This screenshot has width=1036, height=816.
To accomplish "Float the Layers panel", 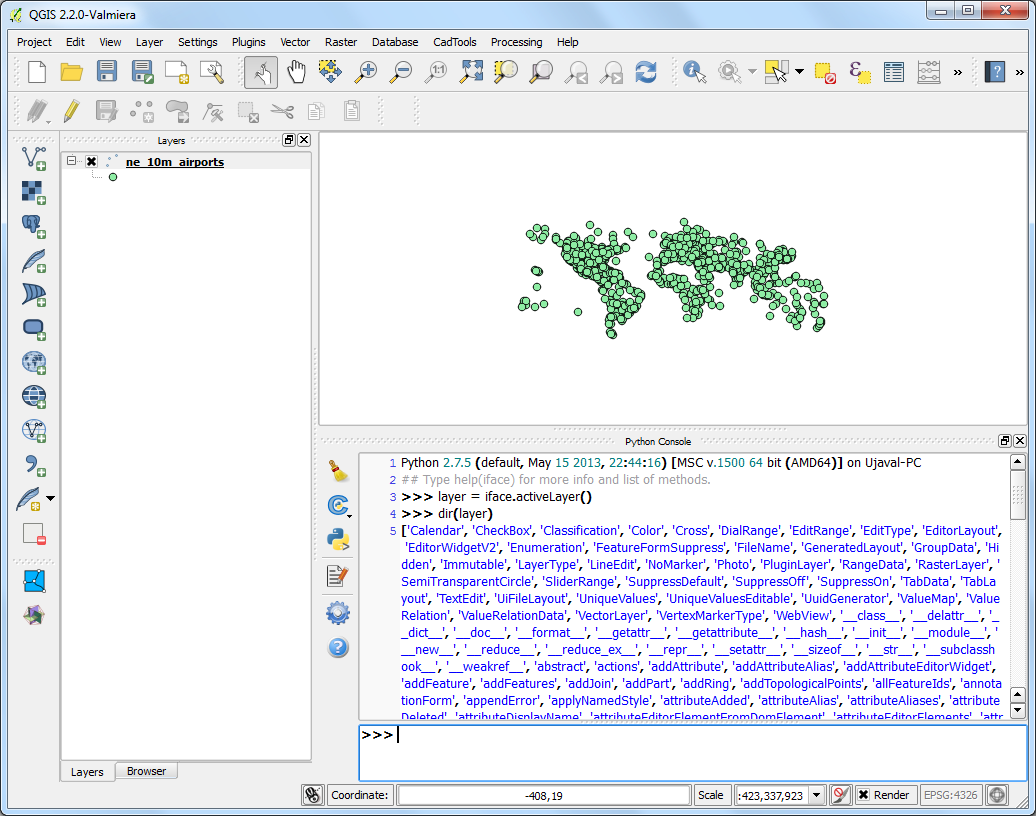I will [x=289, y=140].
